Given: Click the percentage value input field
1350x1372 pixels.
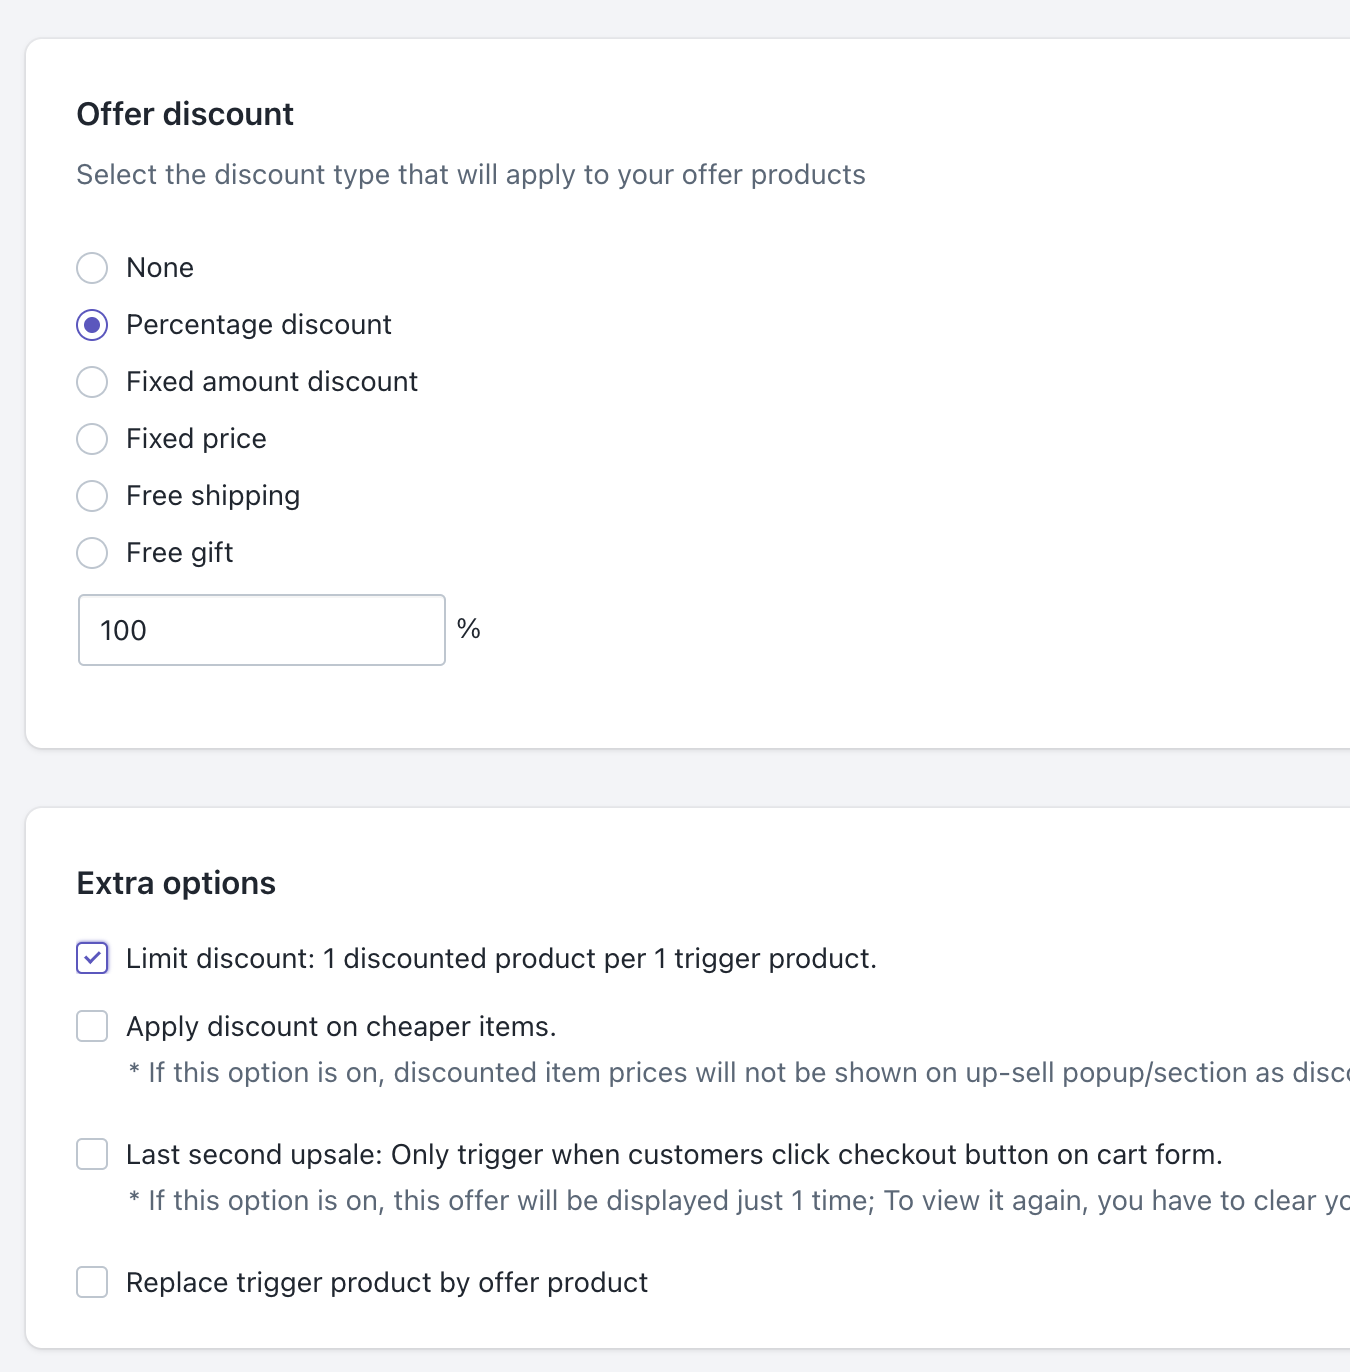Looking at the screenshot, I should click(261, 630).
